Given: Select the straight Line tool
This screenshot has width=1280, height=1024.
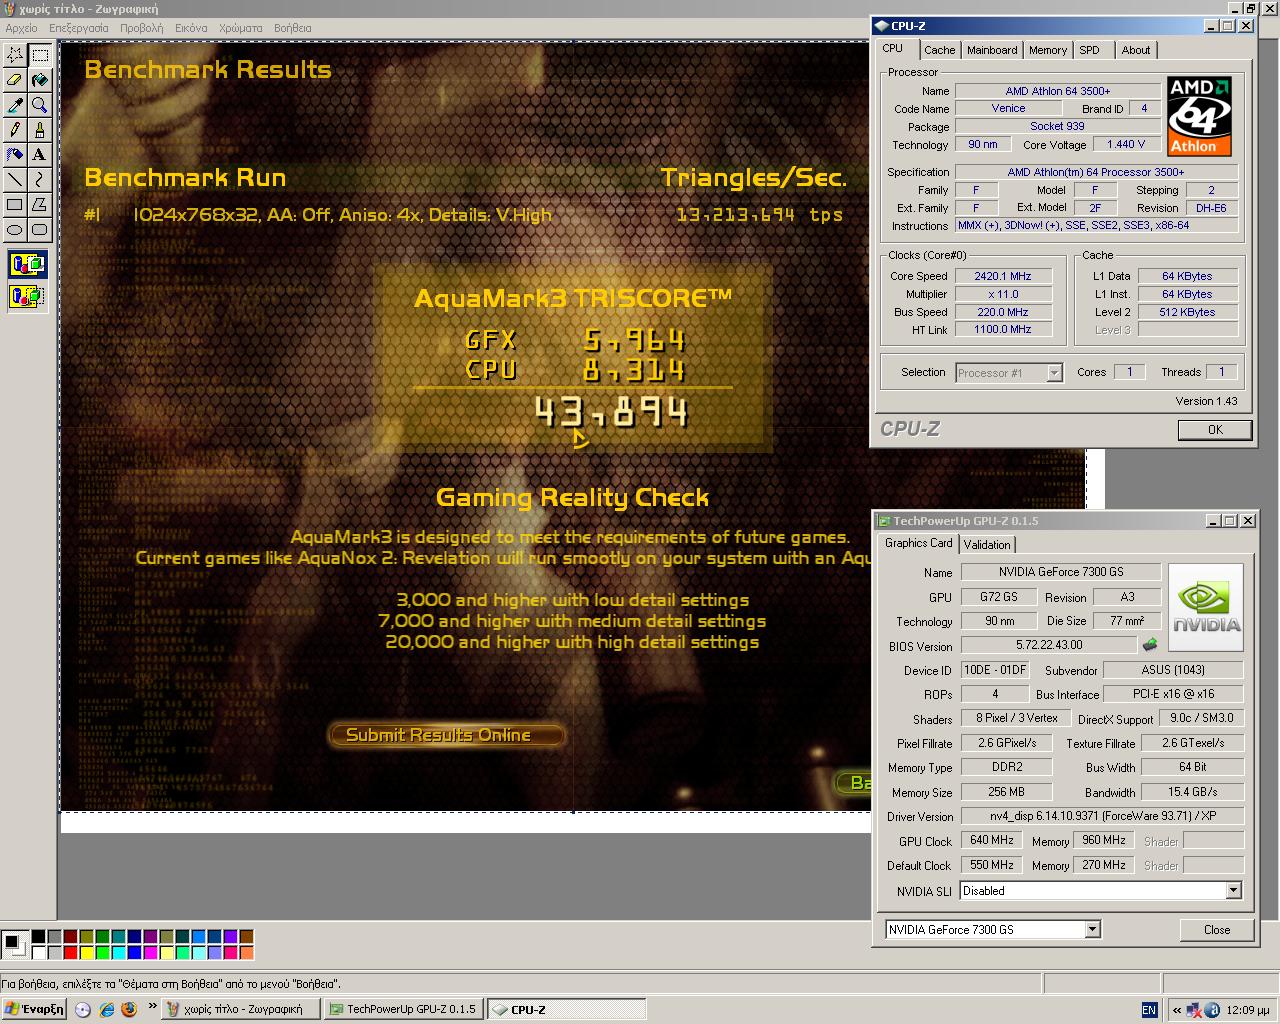Looking at the screenshot, I should 15,180.
